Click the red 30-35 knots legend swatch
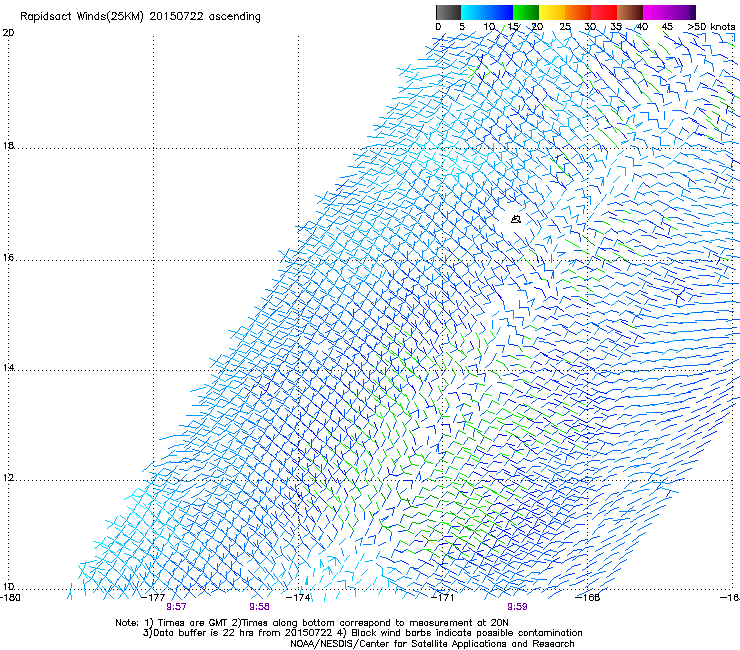740x650 pixels. (x=604, y=12)
